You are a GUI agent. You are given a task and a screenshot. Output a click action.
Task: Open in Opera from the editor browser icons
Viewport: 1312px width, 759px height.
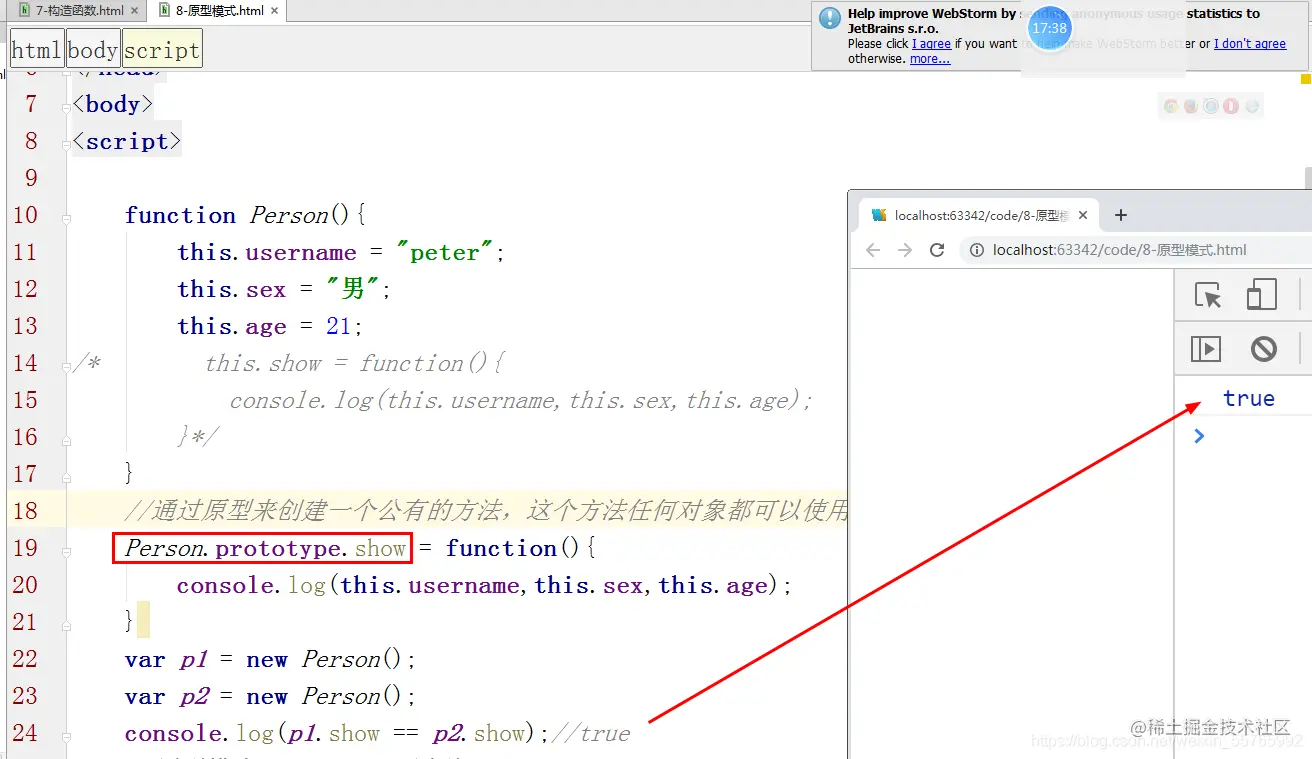coord(1231,106)
